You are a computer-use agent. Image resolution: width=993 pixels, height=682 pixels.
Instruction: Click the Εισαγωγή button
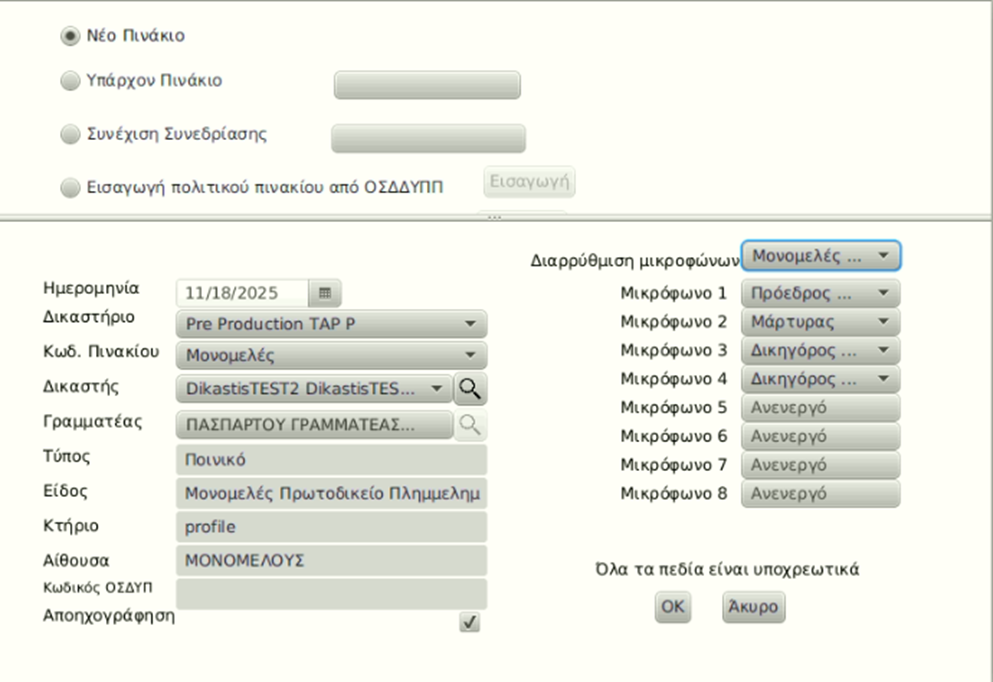pyautogui.click(x=530, y=182)
